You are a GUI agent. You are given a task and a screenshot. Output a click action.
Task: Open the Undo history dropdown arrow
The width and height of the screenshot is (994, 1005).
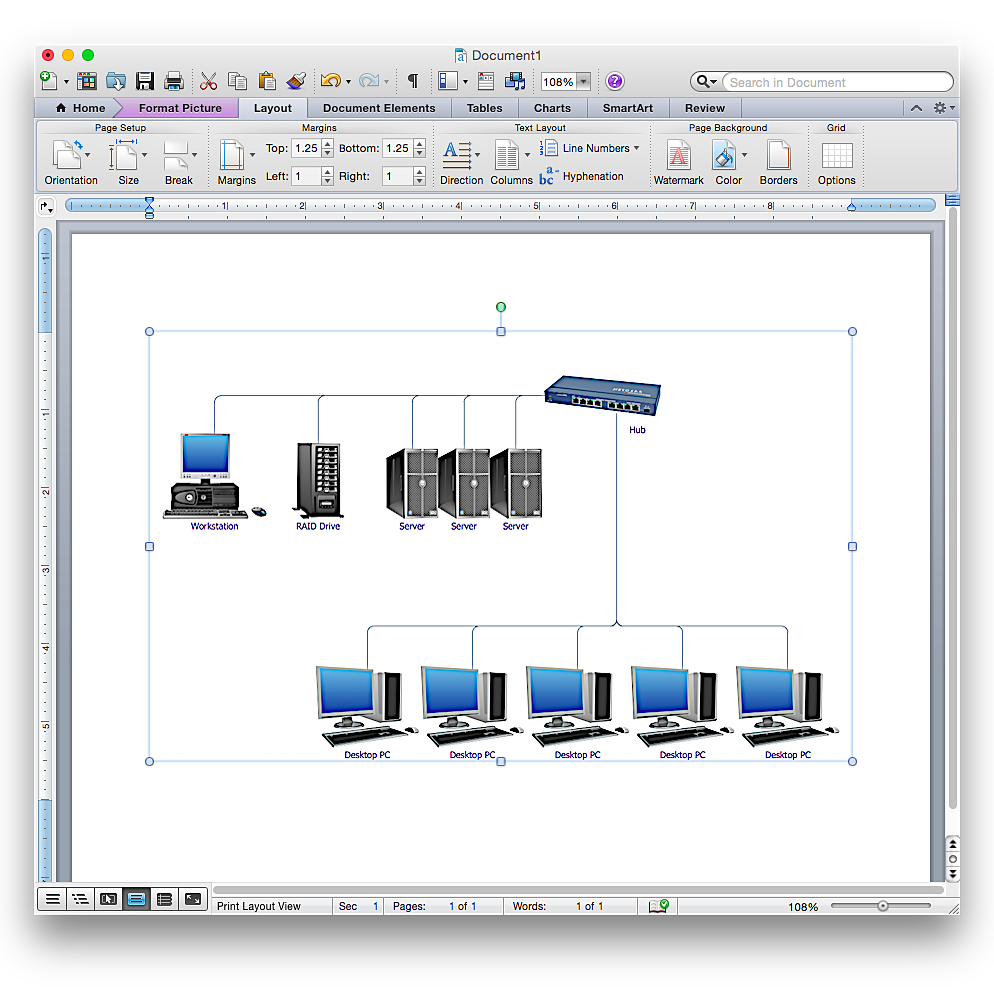pos(349,82)
